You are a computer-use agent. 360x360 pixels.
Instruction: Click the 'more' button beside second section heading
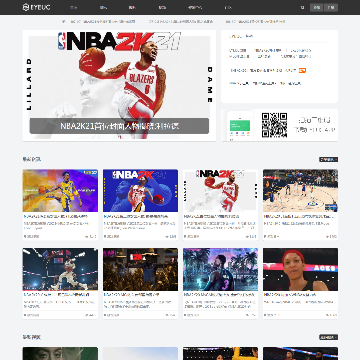click(x=328, y=337)
